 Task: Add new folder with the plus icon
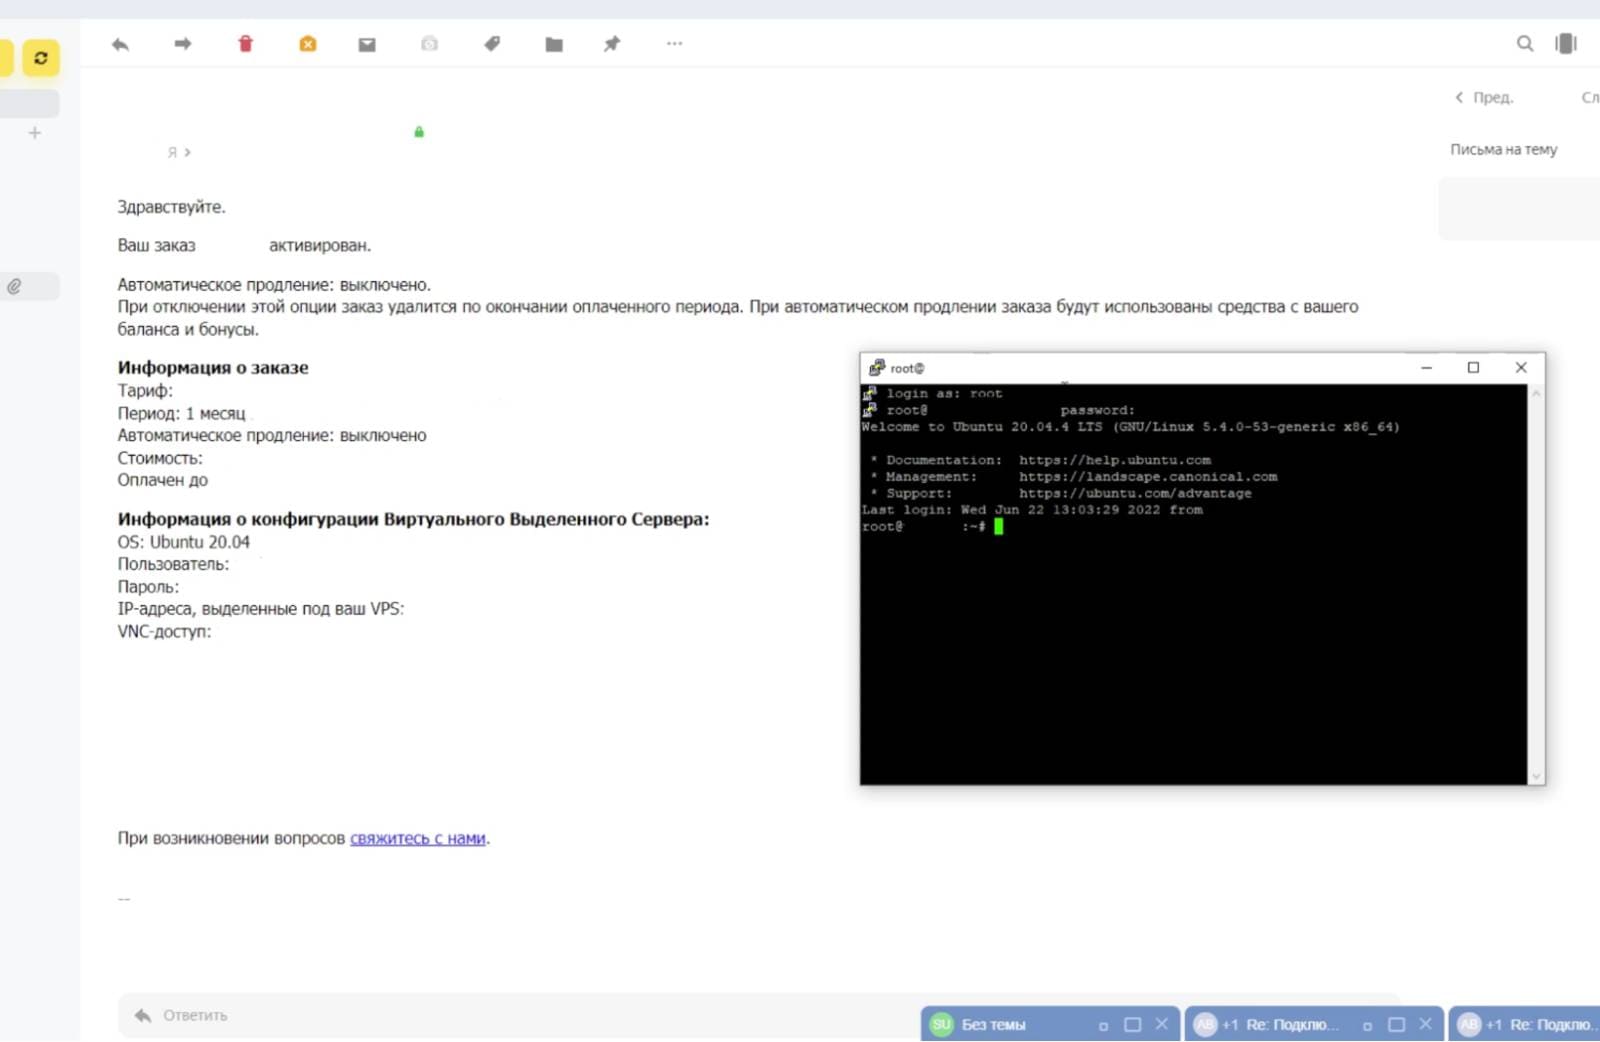pyautogui.click(x=35, y=133)
